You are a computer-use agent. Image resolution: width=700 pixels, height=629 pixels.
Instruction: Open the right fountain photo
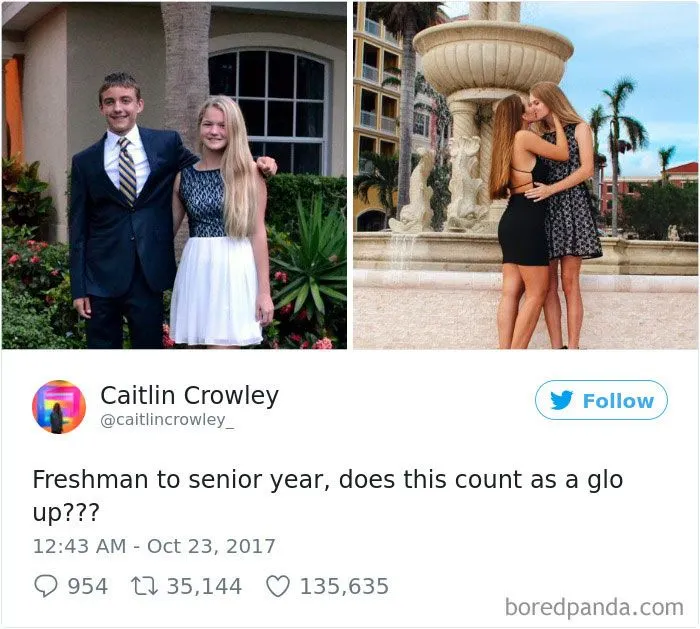pyautogui.click(x=525, y=175)
